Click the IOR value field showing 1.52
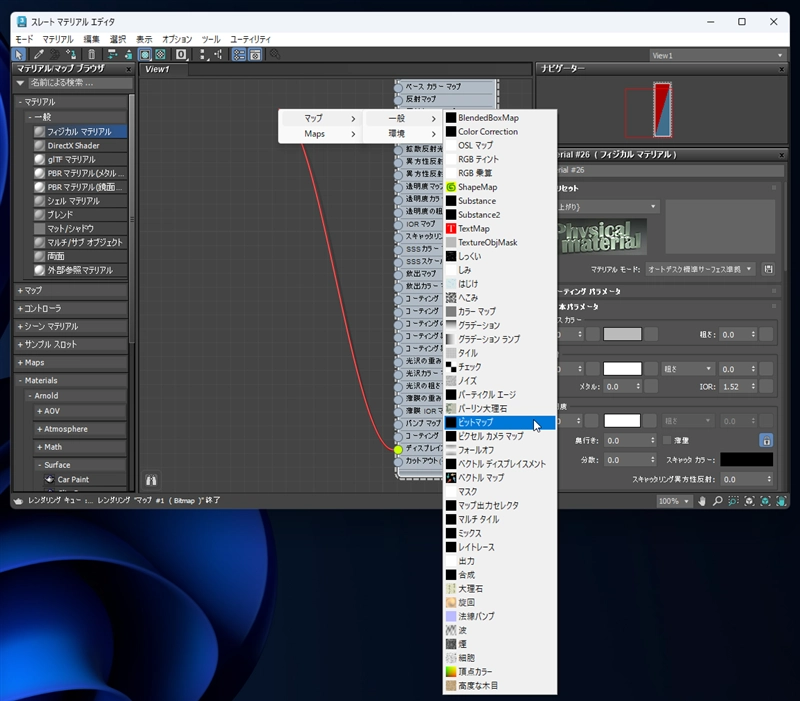Screen dimensions: 800x701 (x=734, y=387)
